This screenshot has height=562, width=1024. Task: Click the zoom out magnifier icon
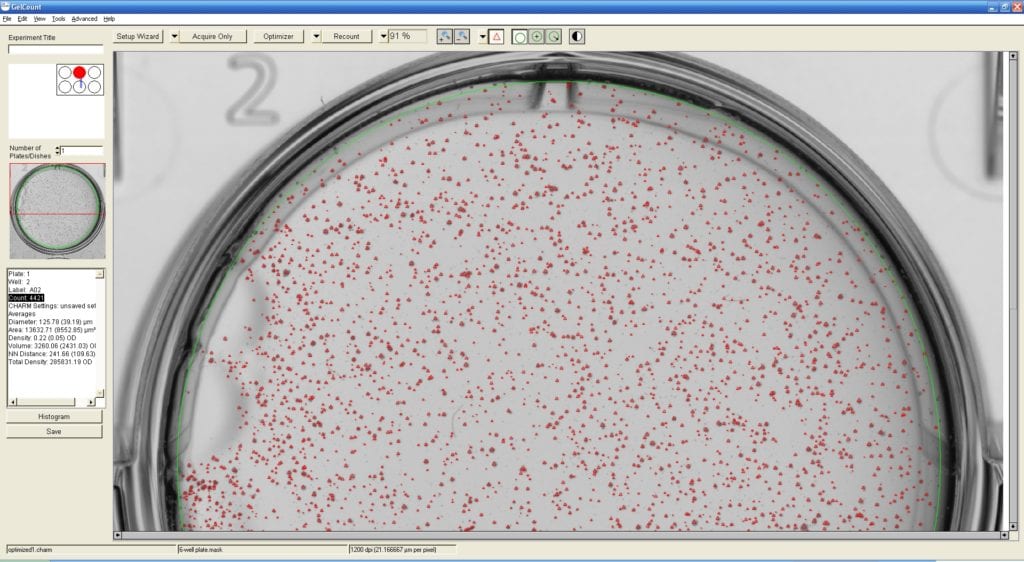pos(462,36)
